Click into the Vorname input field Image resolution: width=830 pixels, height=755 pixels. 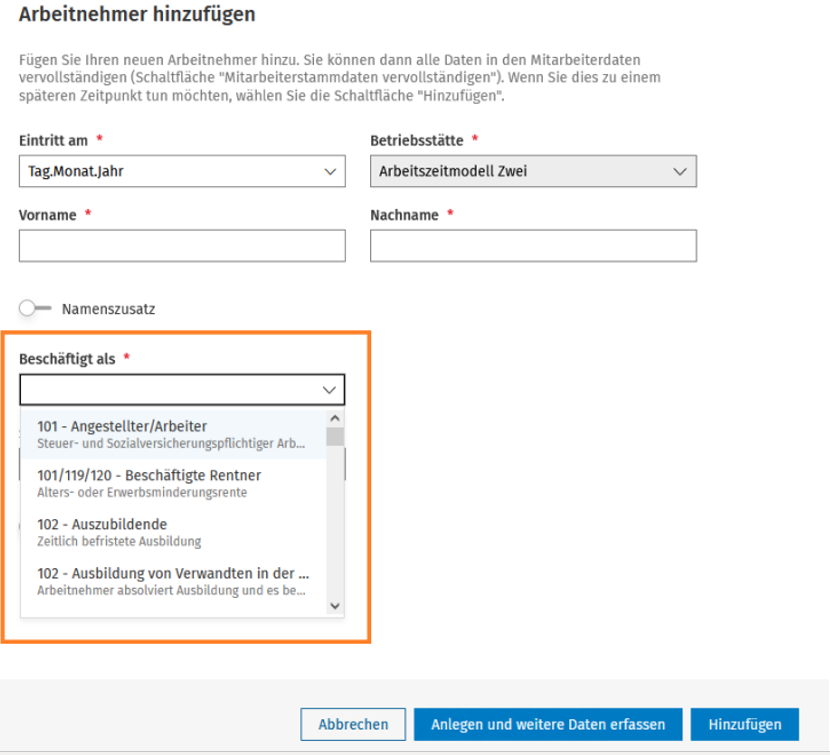pyautogui.click(x=182, y=246)
